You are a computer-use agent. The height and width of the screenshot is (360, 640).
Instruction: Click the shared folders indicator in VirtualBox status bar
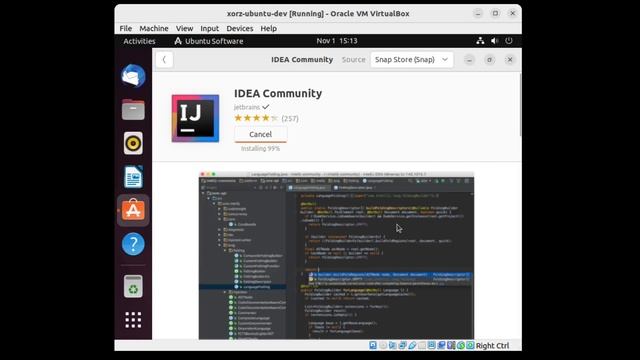pos(422,345)
